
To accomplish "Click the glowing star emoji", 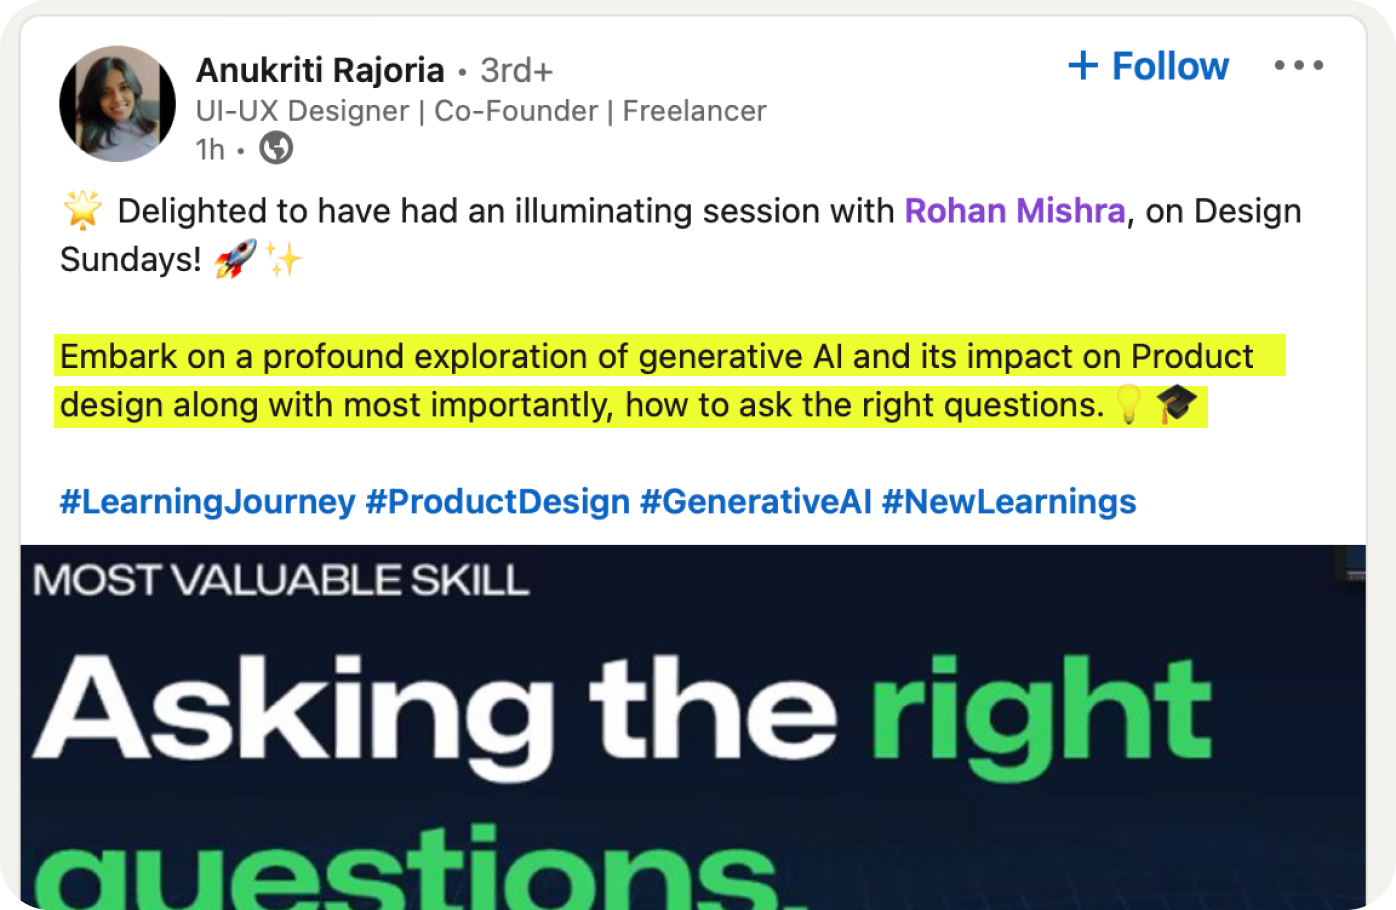I will coord(82,211).
